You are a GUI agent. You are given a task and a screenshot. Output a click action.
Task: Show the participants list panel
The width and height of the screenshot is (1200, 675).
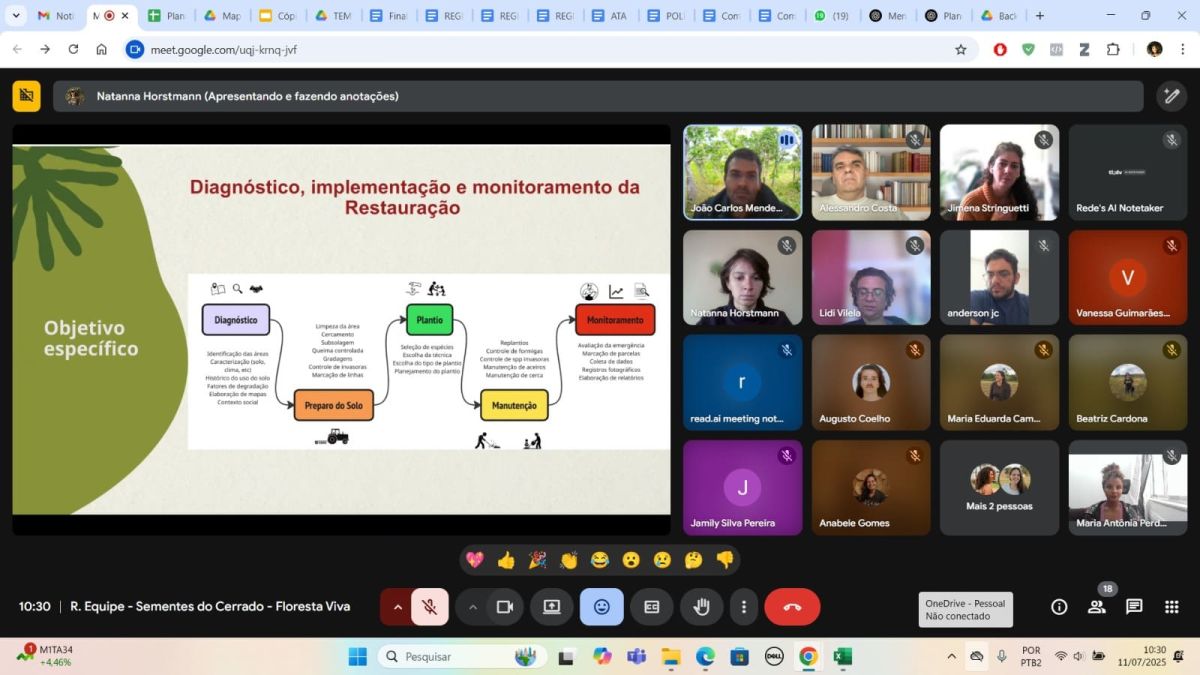1097,607
